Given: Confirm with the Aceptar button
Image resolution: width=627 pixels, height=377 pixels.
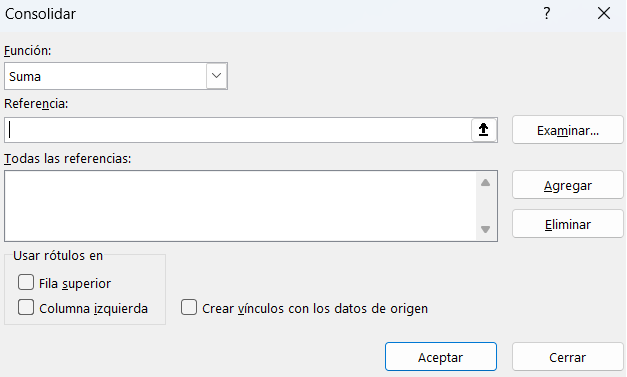Looking at the screenshot, I should point(441,357).
